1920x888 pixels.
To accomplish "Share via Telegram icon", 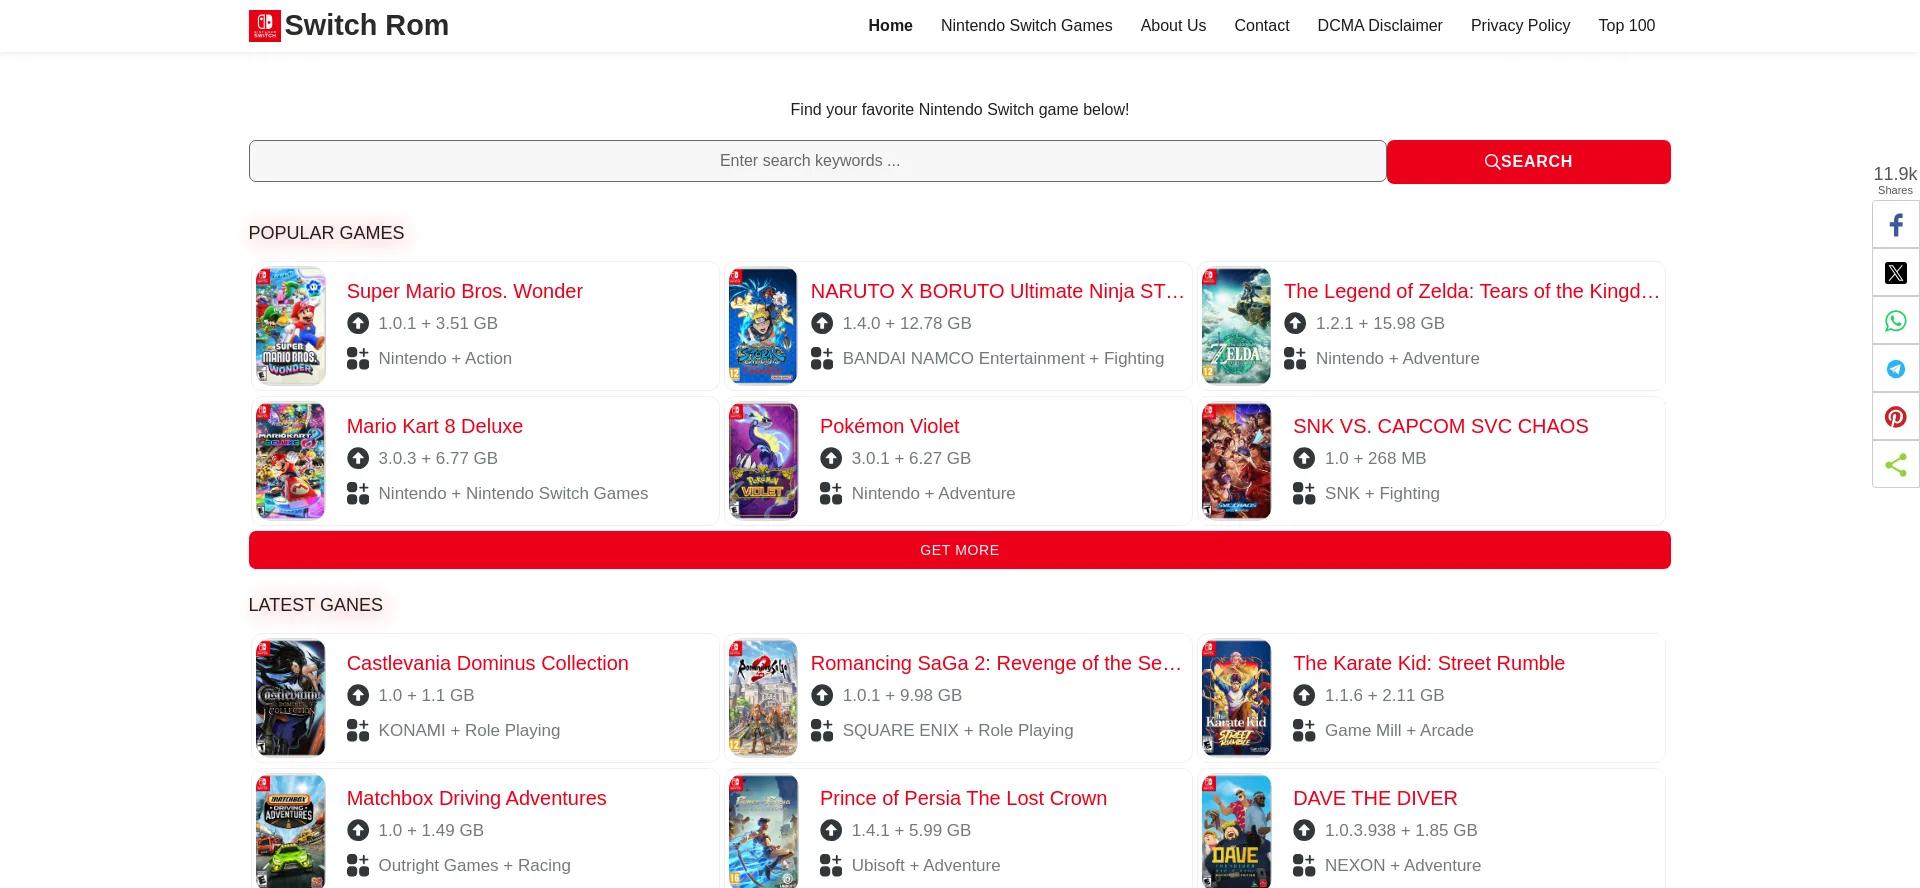I will click(x=1896, y=369).
